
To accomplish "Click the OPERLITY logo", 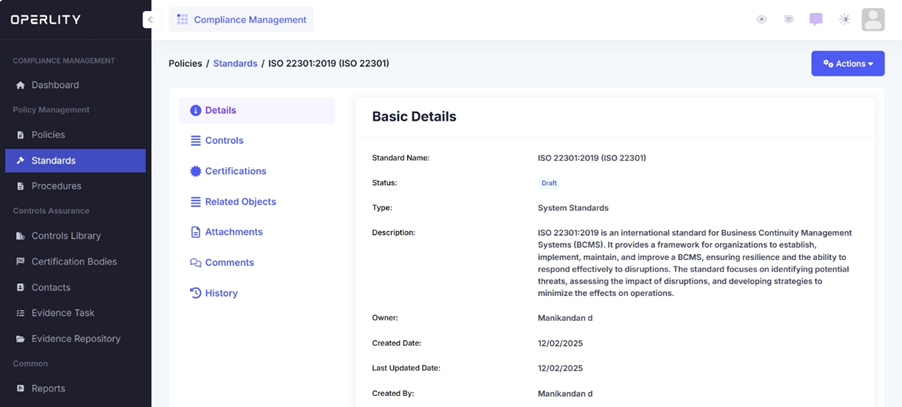I will pos(46,19).
